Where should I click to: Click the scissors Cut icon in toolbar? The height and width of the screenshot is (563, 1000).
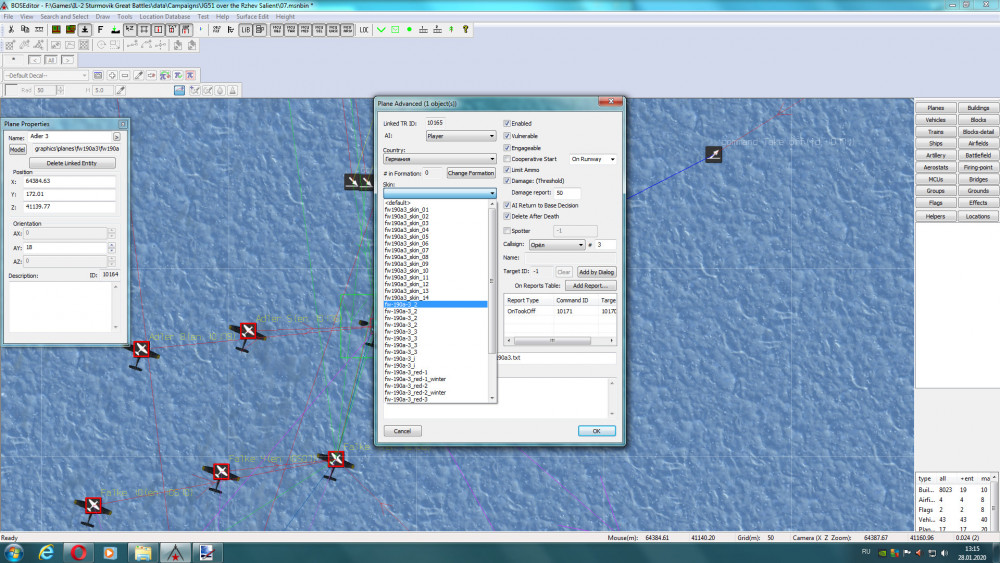pyautogui.click(x=11, y=30)
